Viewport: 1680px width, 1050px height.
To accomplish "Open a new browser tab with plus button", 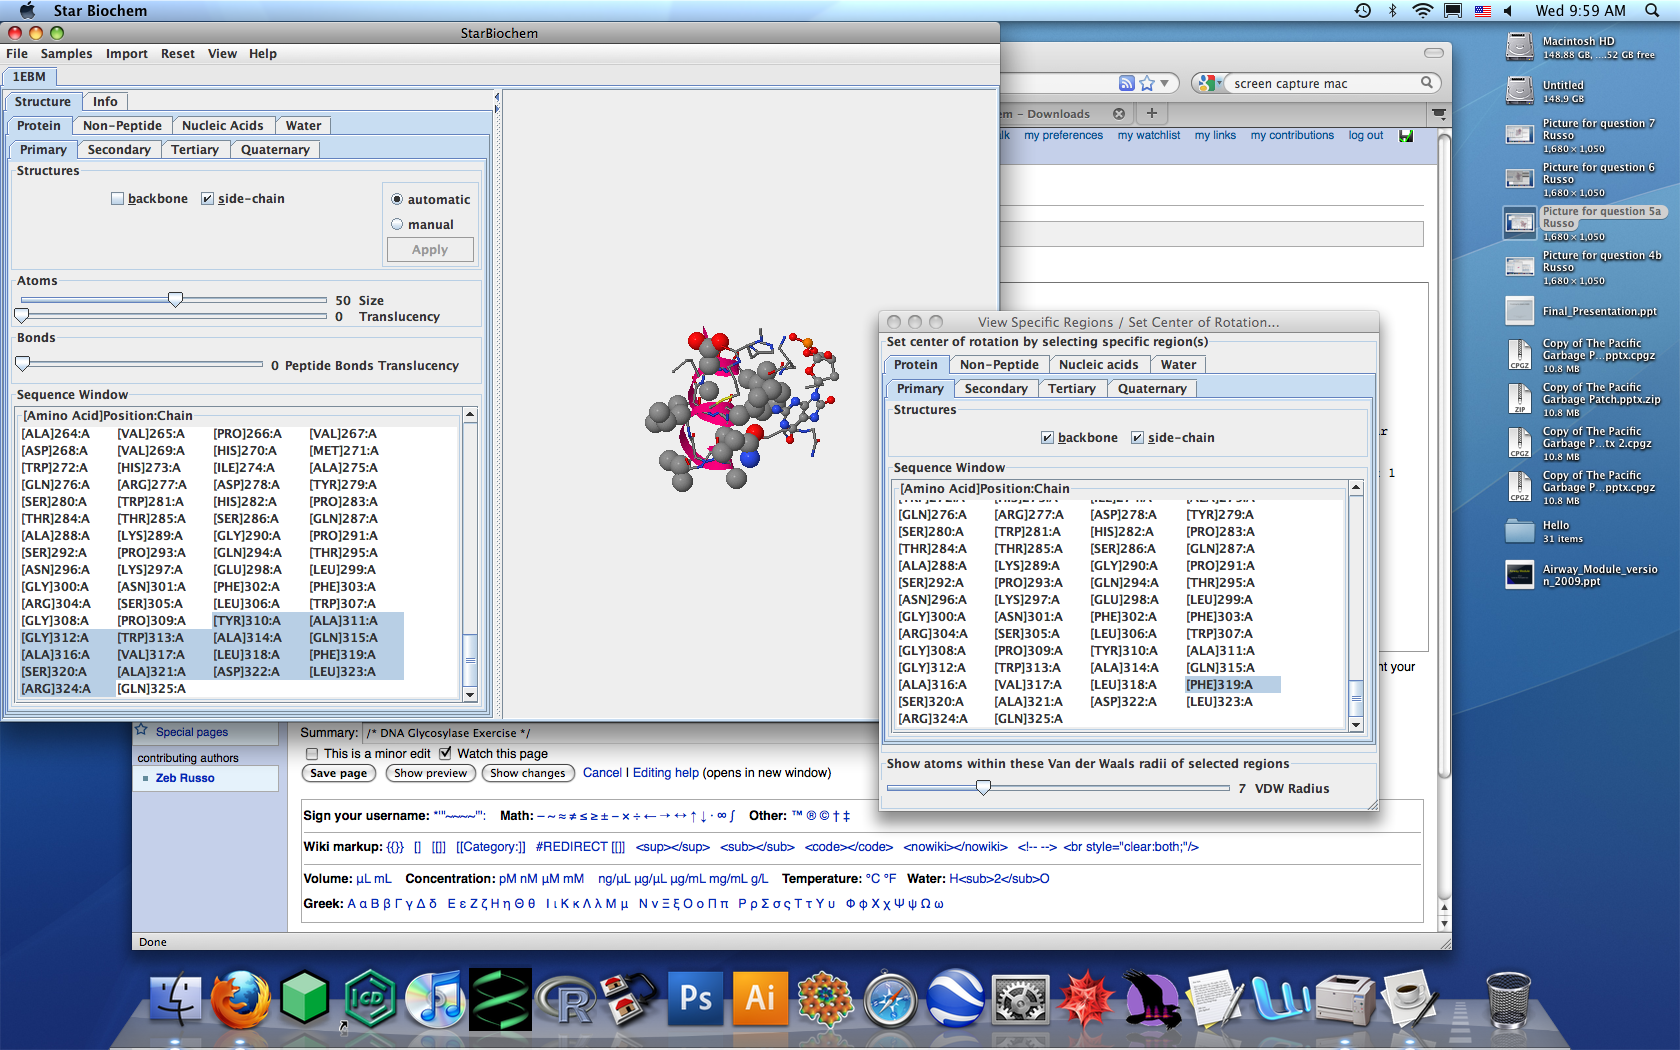I will (1152, 114).
